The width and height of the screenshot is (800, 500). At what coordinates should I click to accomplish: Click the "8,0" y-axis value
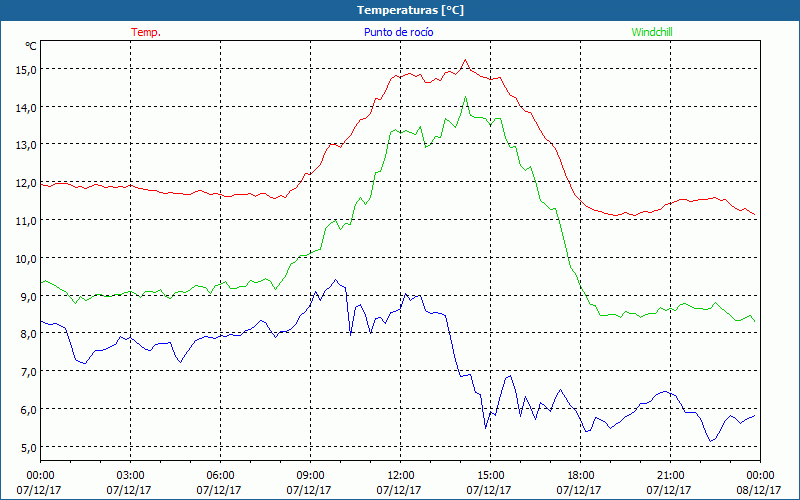[29, 334]
